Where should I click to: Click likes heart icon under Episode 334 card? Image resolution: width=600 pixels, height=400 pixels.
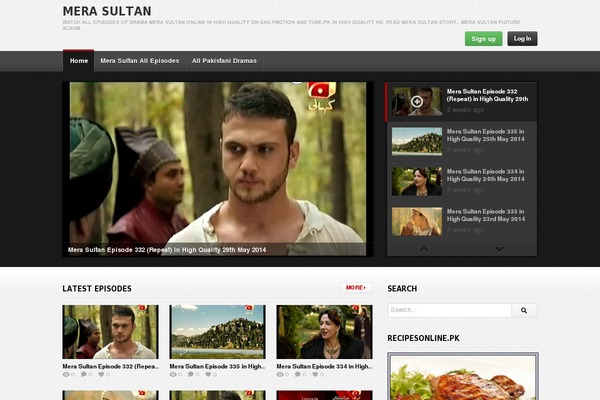[315, 374]
